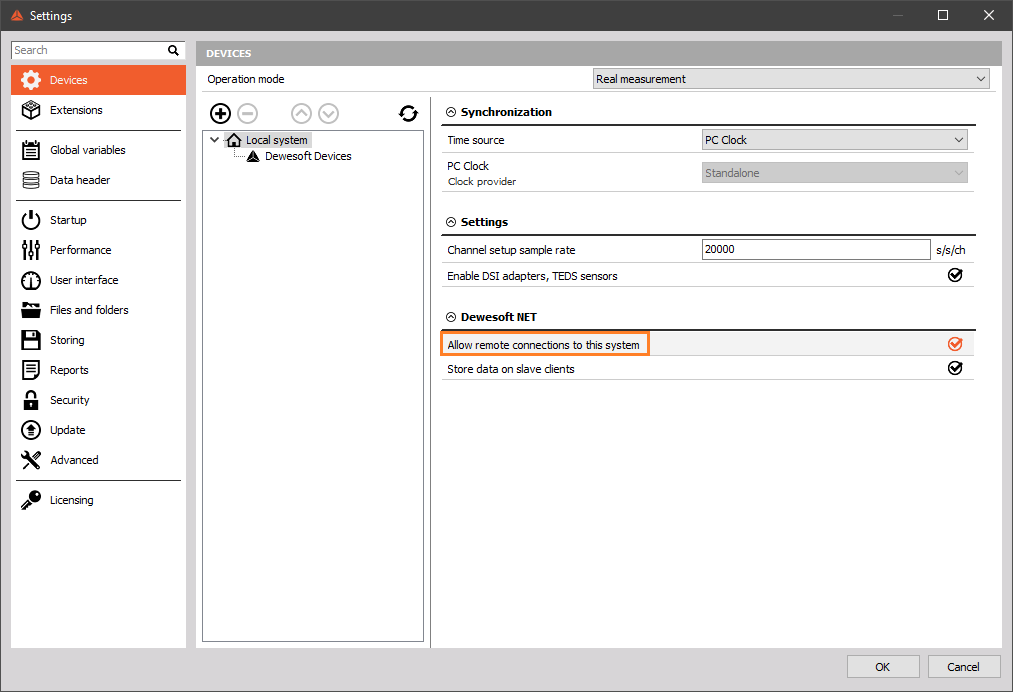Click the Licensing key icon
This screenshot has height=692, width=1013.
tap(30, 500)
